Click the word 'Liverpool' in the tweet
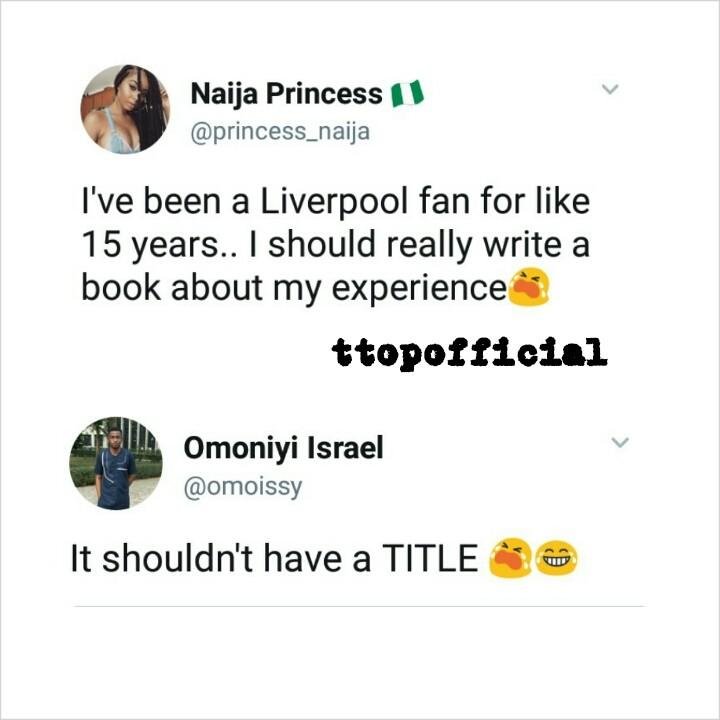The height and width of the screenshot is (720, 720). click(x=334, y=202)
